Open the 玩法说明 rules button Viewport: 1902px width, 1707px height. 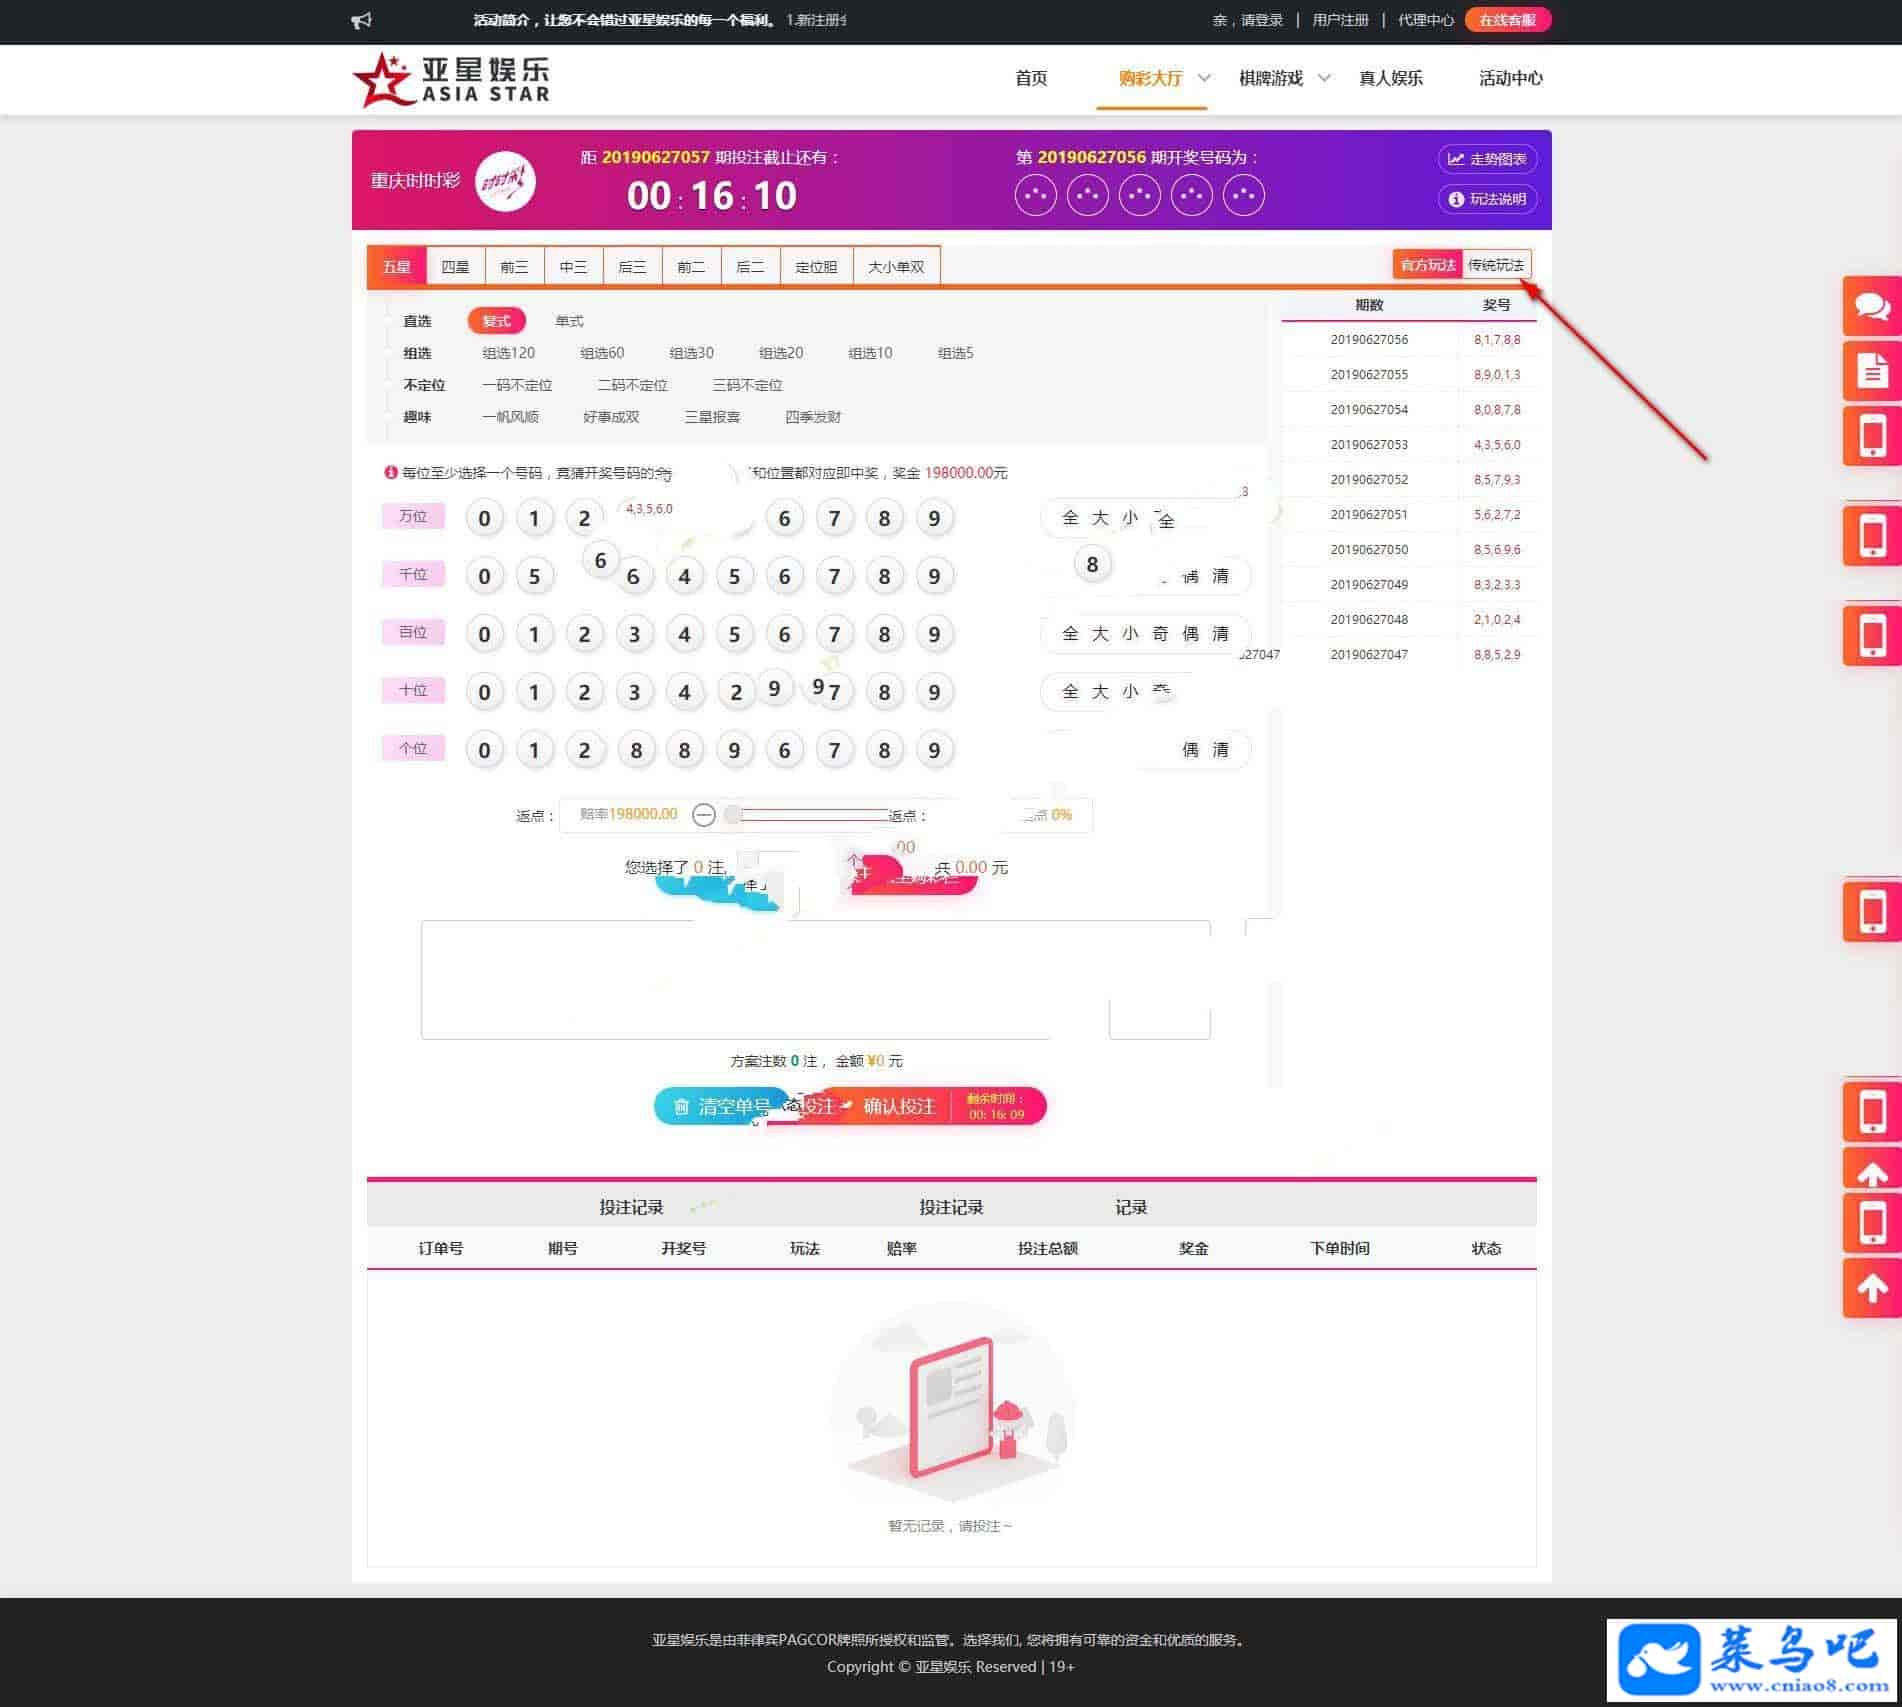click(1487, 199)
